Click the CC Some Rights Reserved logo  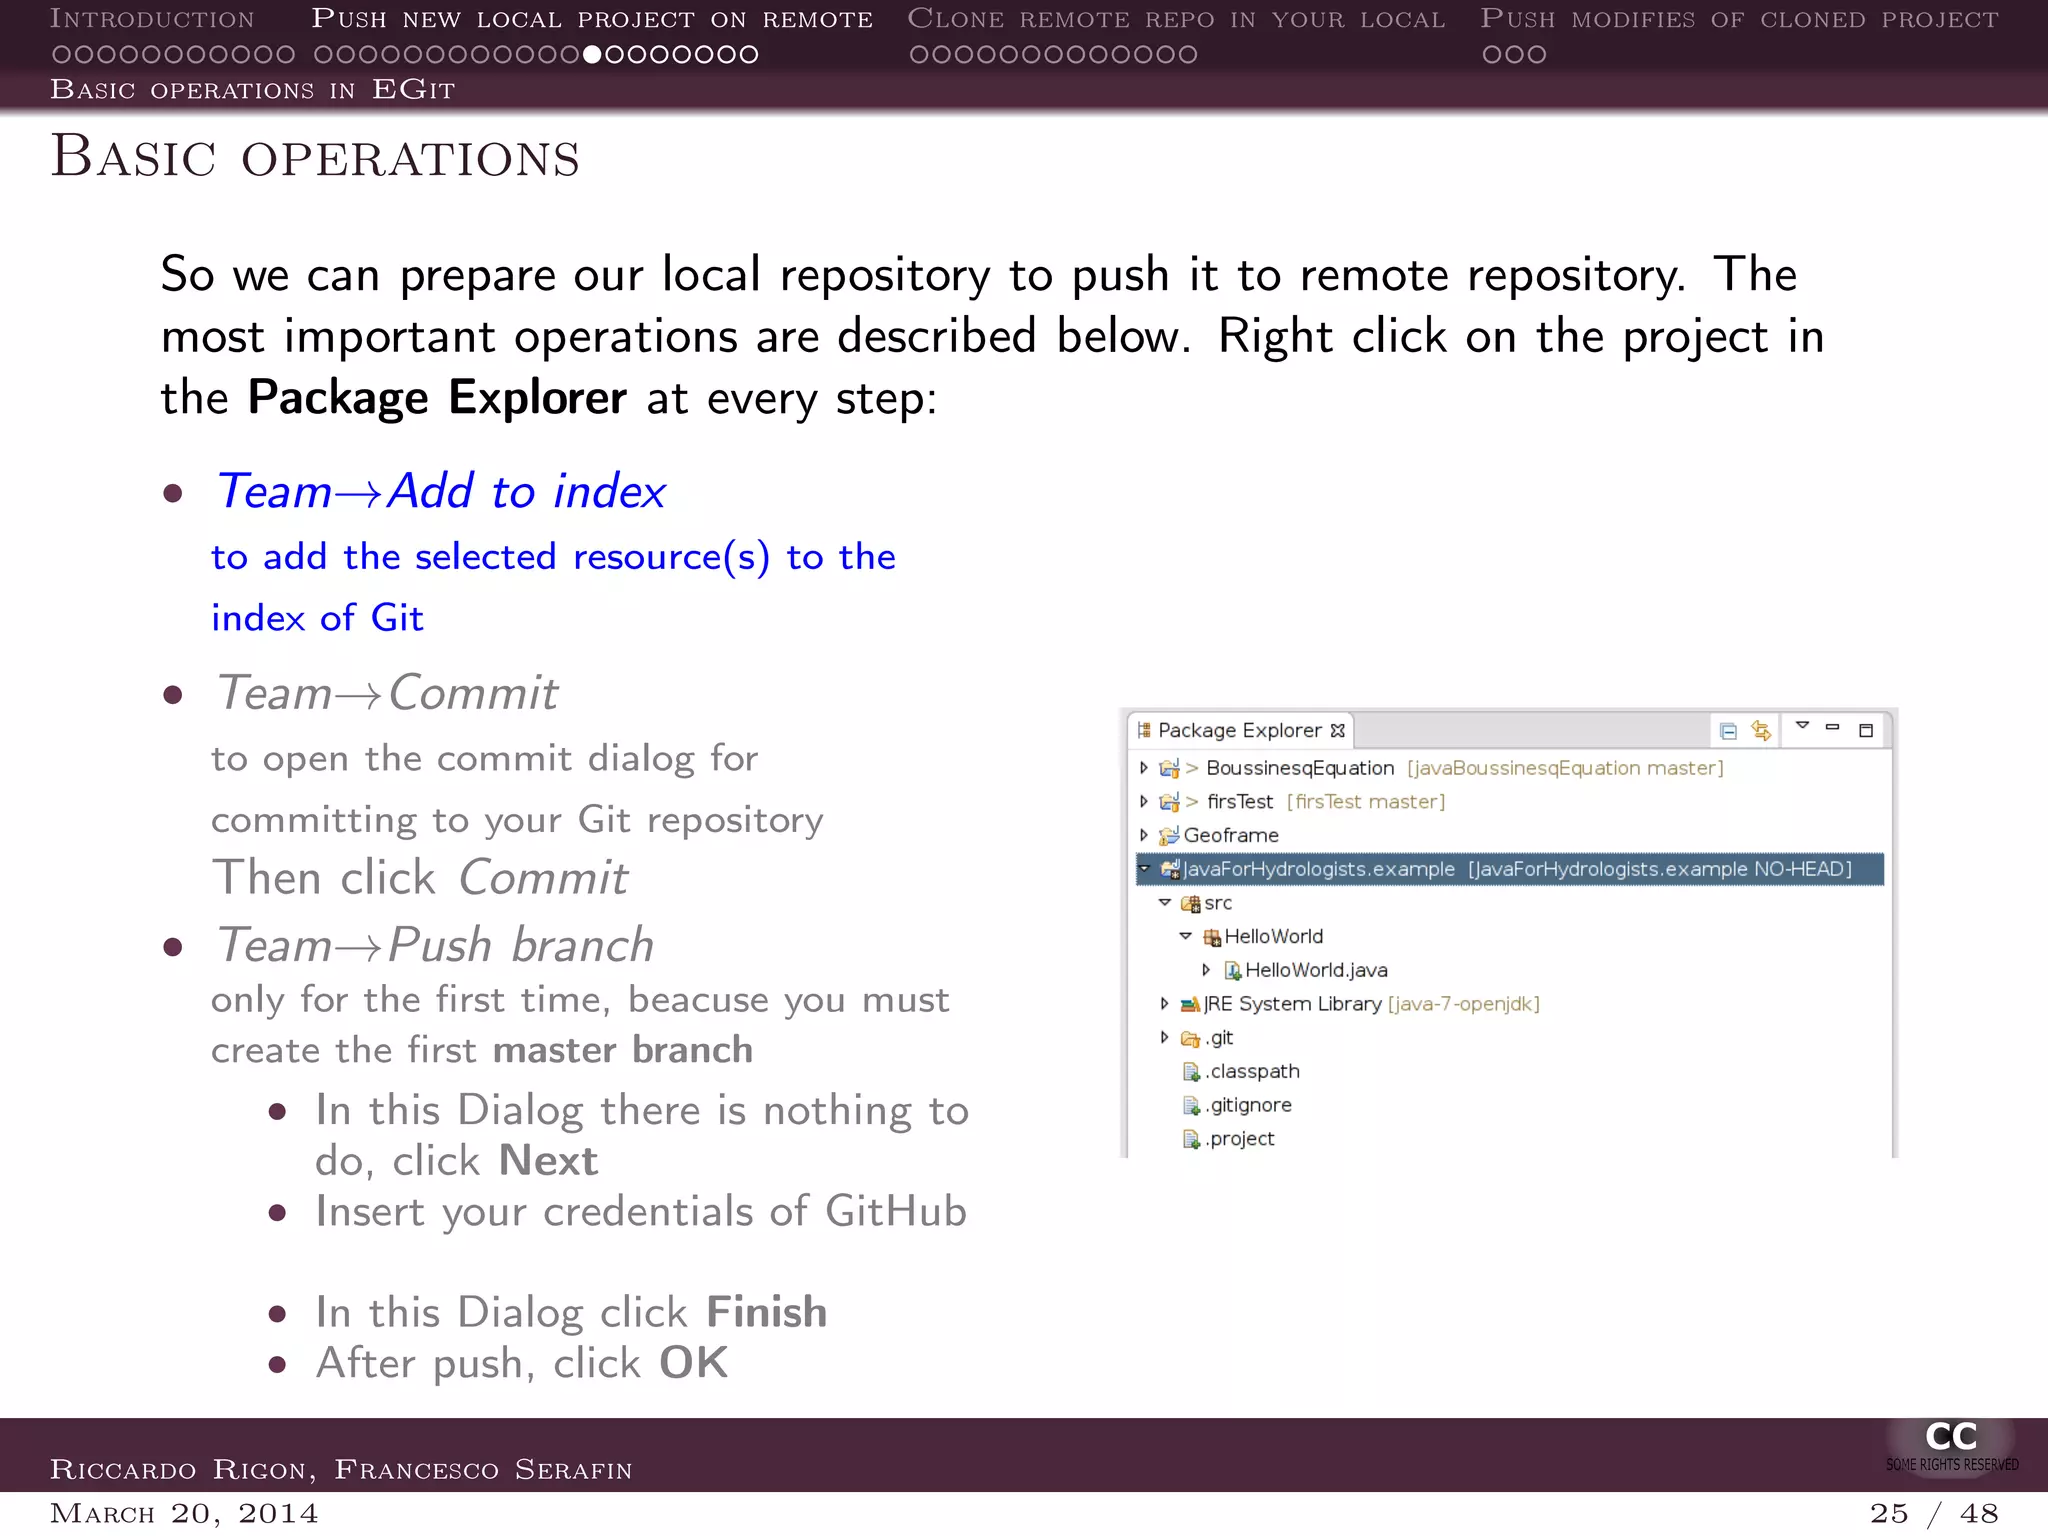click(1951, 1446)
